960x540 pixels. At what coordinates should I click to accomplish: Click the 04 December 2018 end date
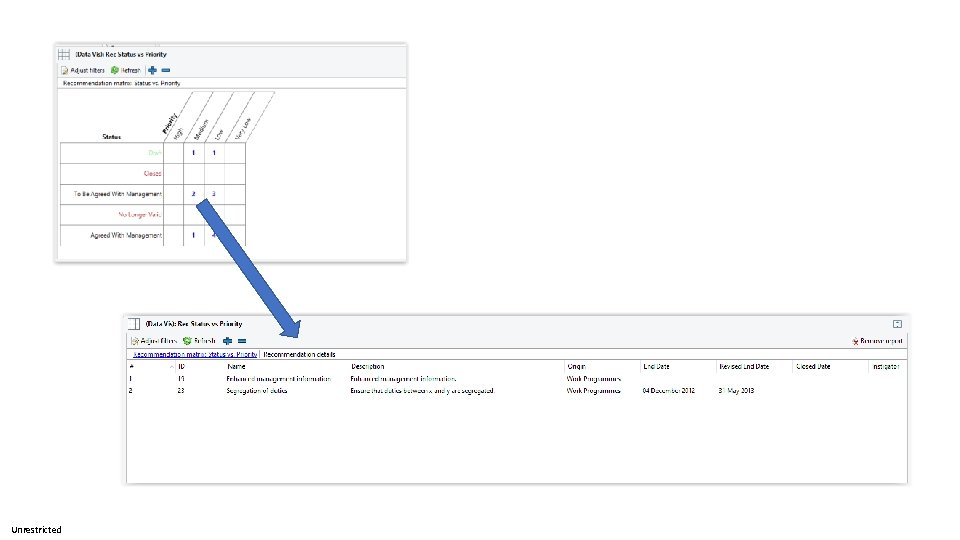[x=669, y=391]
